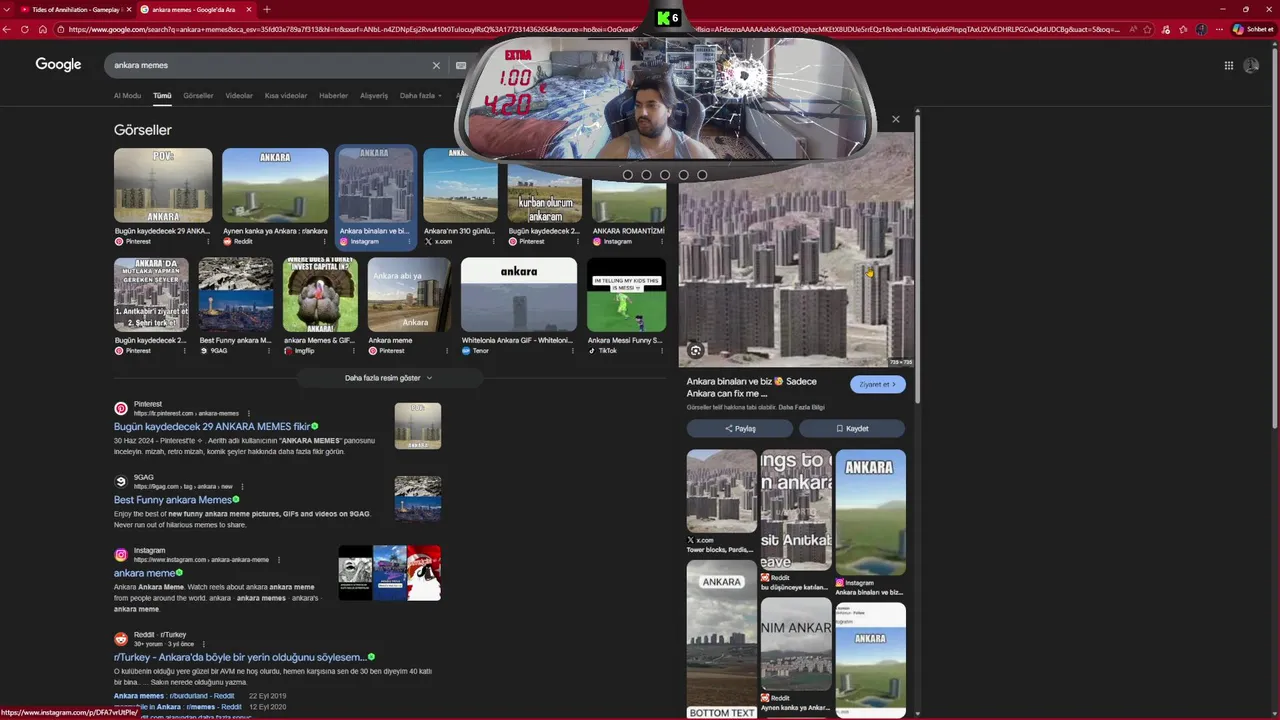Image resolution: width=1280 pixels, height=720 pixels.
Task: Click the 'Ziyaret et' button
Action: [877, 384]
